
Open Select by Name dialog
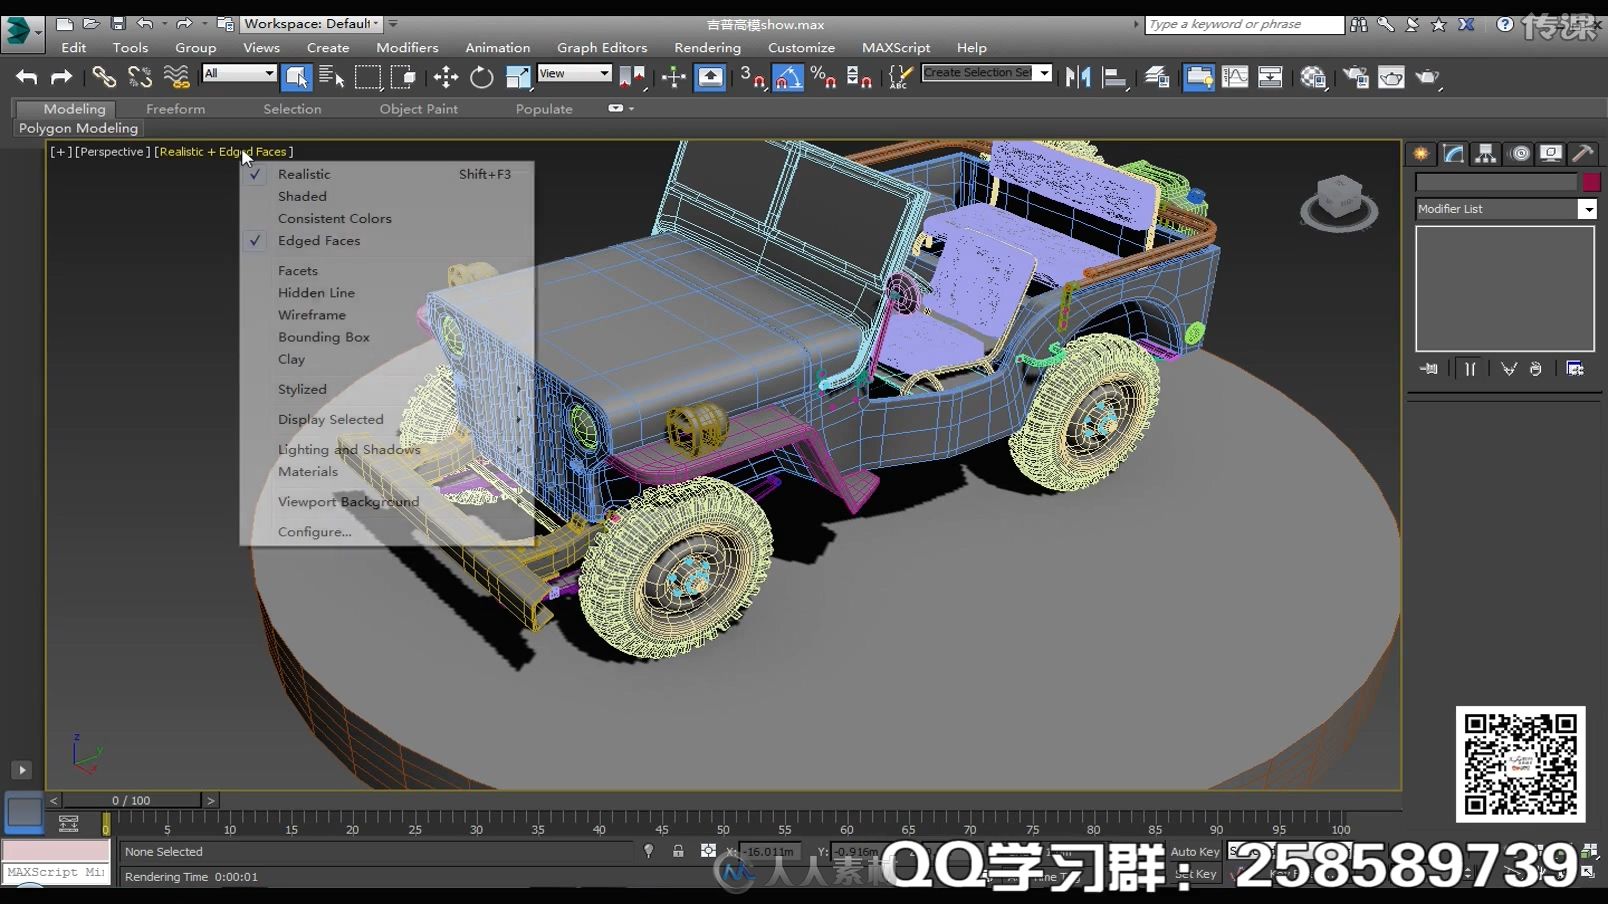click(x=331, y=77)
